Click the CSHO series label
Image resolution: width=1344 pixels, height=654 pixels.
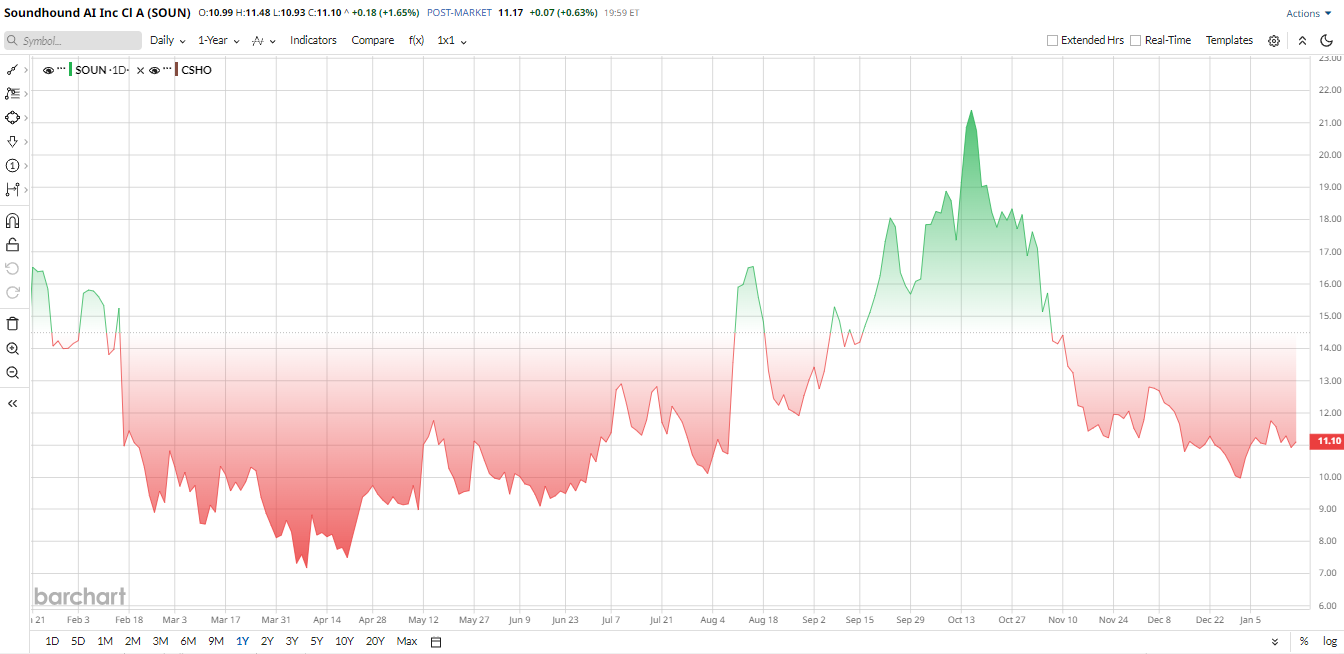coord(197,70)
